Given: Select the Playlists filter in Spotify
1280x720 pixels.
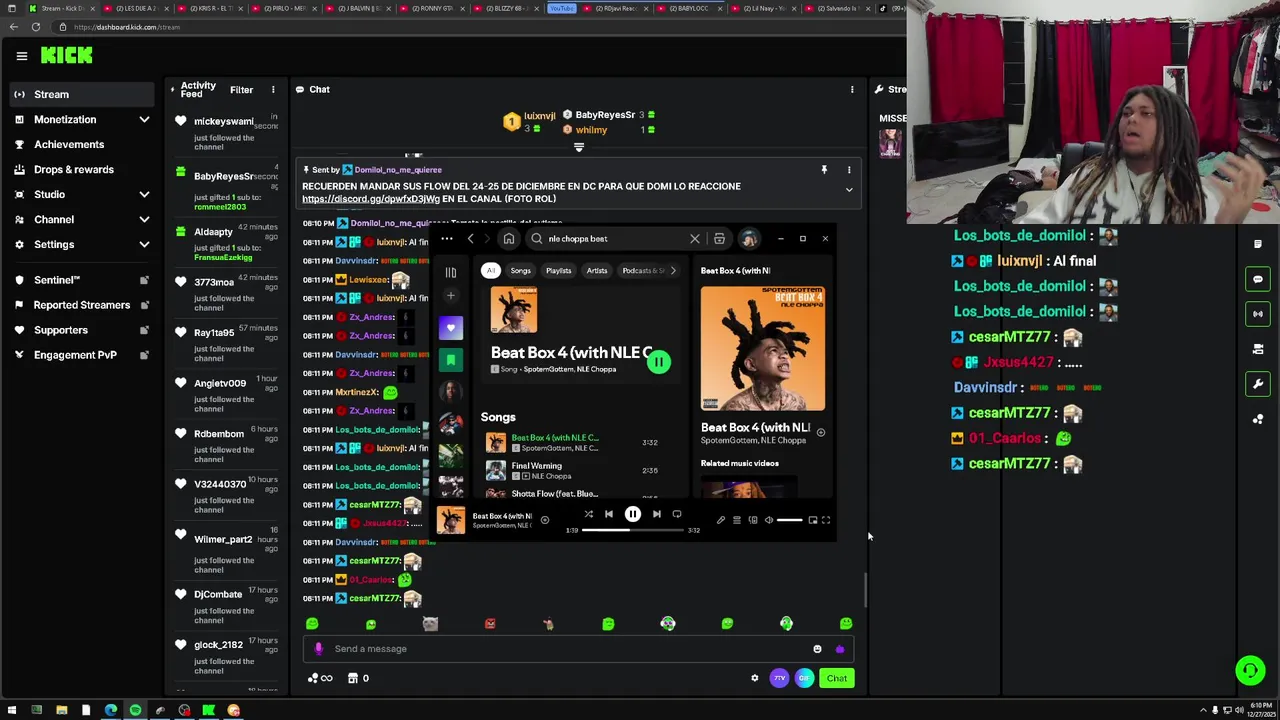Looking at the screenshot, I should pos(559,271).
